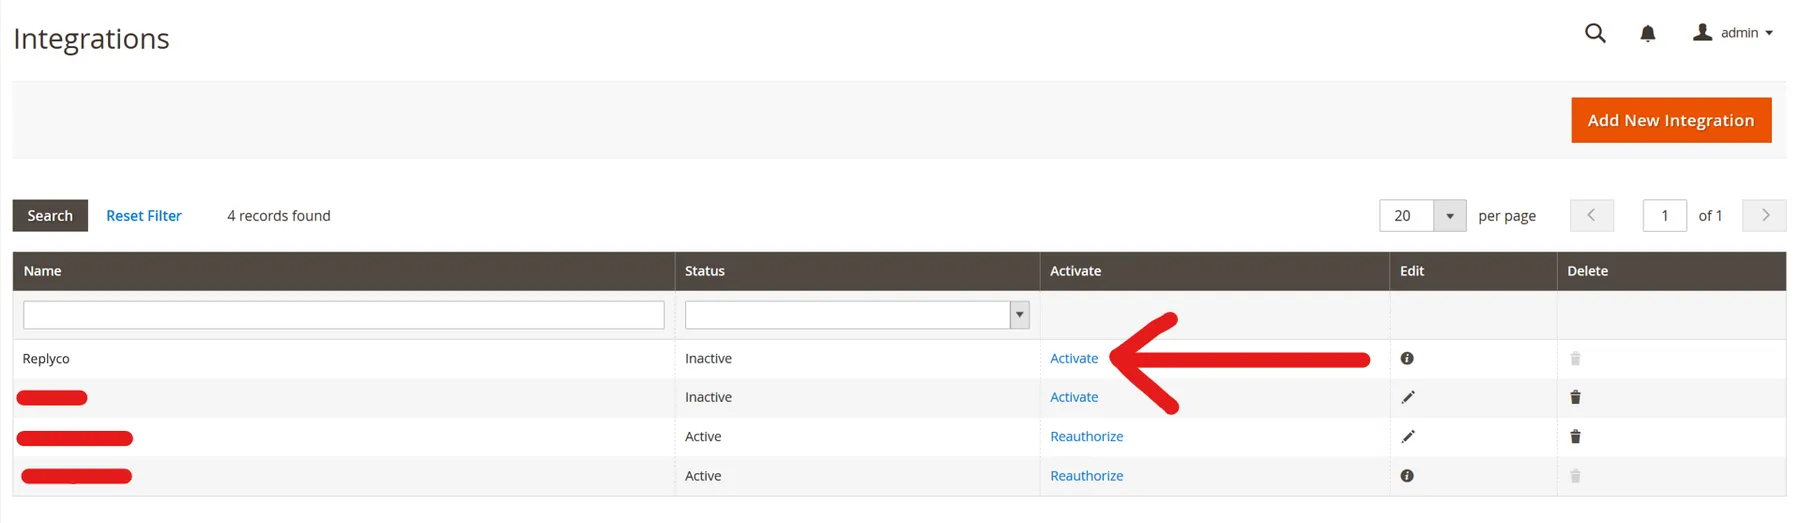Click Activate in the second row
The height and width of the screenshot is (523, 1800).
coord(1074,397)
